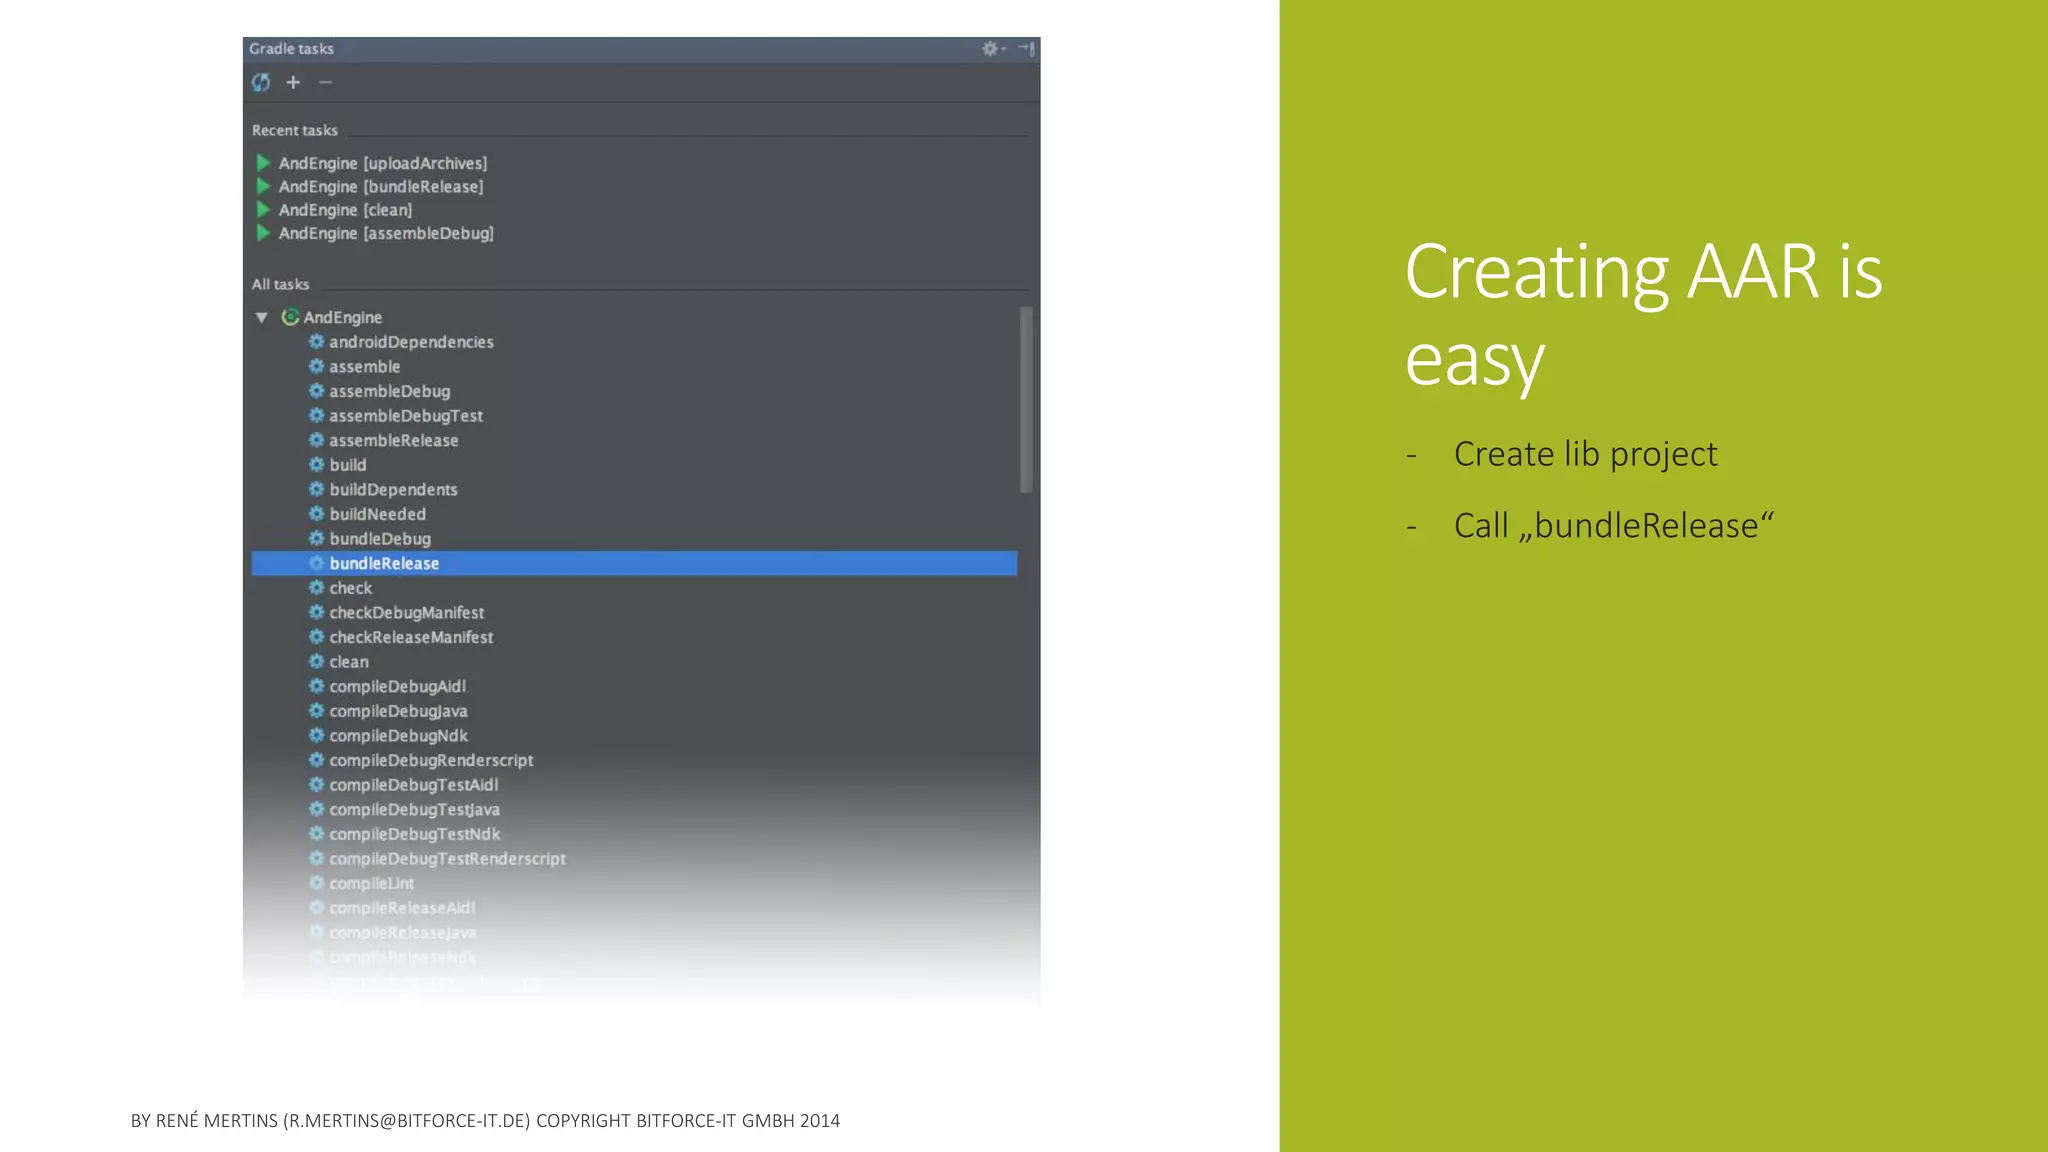The image size is (2048, 1152).
Task: Select the checkDebugManifest task
Action: 396,613
